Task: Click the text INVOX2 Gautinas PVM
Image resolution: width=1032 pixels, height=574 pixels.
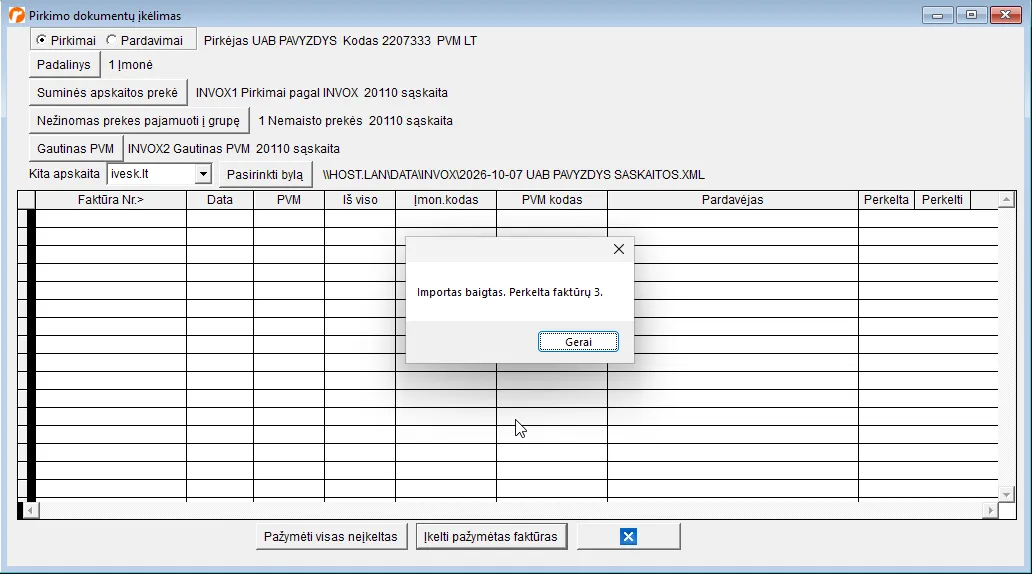Action: [x=189, y=149]
